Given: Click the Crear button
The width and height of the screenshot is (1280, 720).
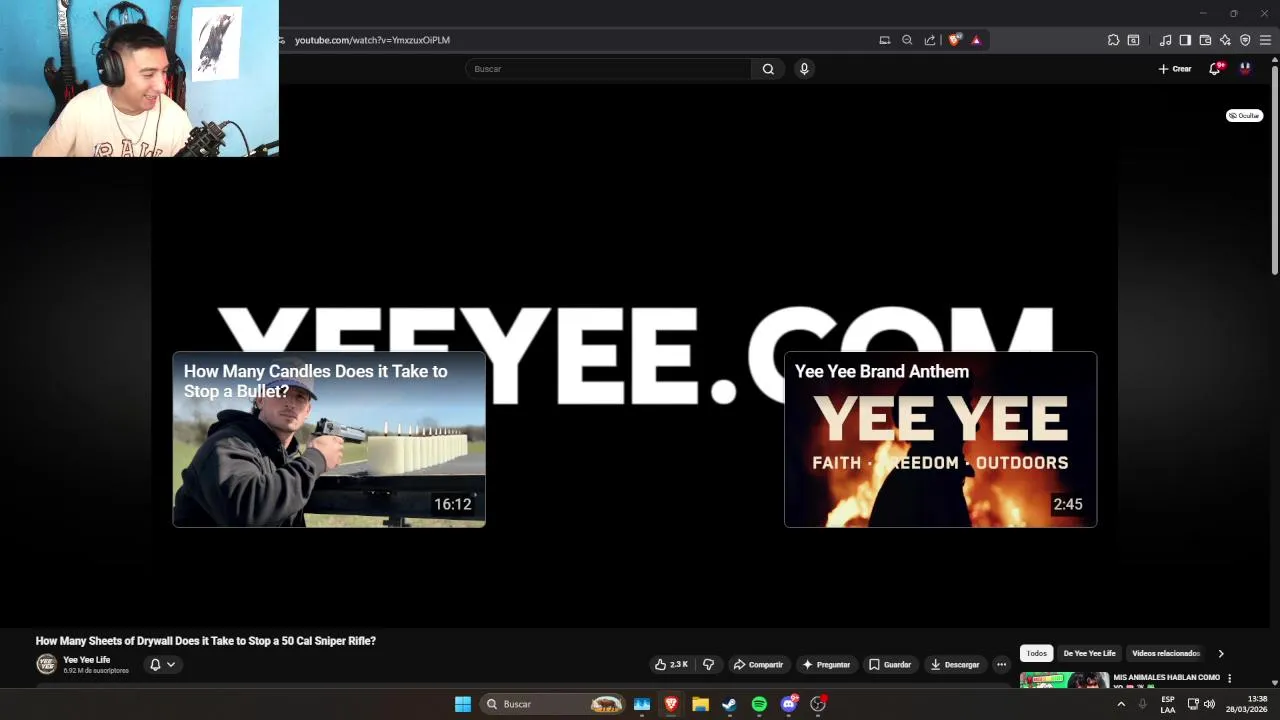Looking at the screenshot, I should [1175, 69].
